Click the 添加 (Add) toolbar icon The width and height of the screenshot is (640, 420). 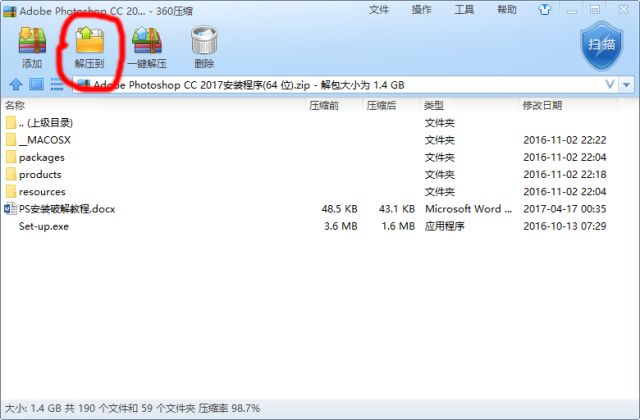(x=32, y=41)
